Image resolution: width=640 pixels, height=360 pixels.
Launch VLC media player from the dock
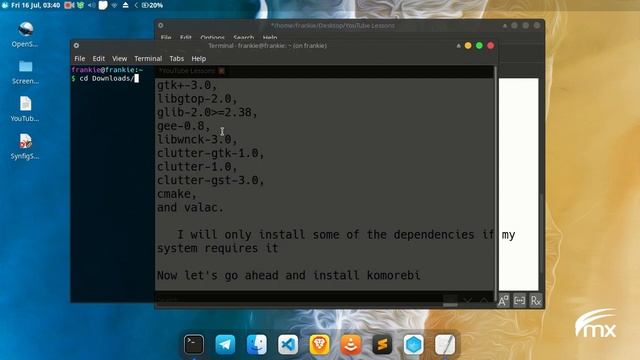(351, 344)
